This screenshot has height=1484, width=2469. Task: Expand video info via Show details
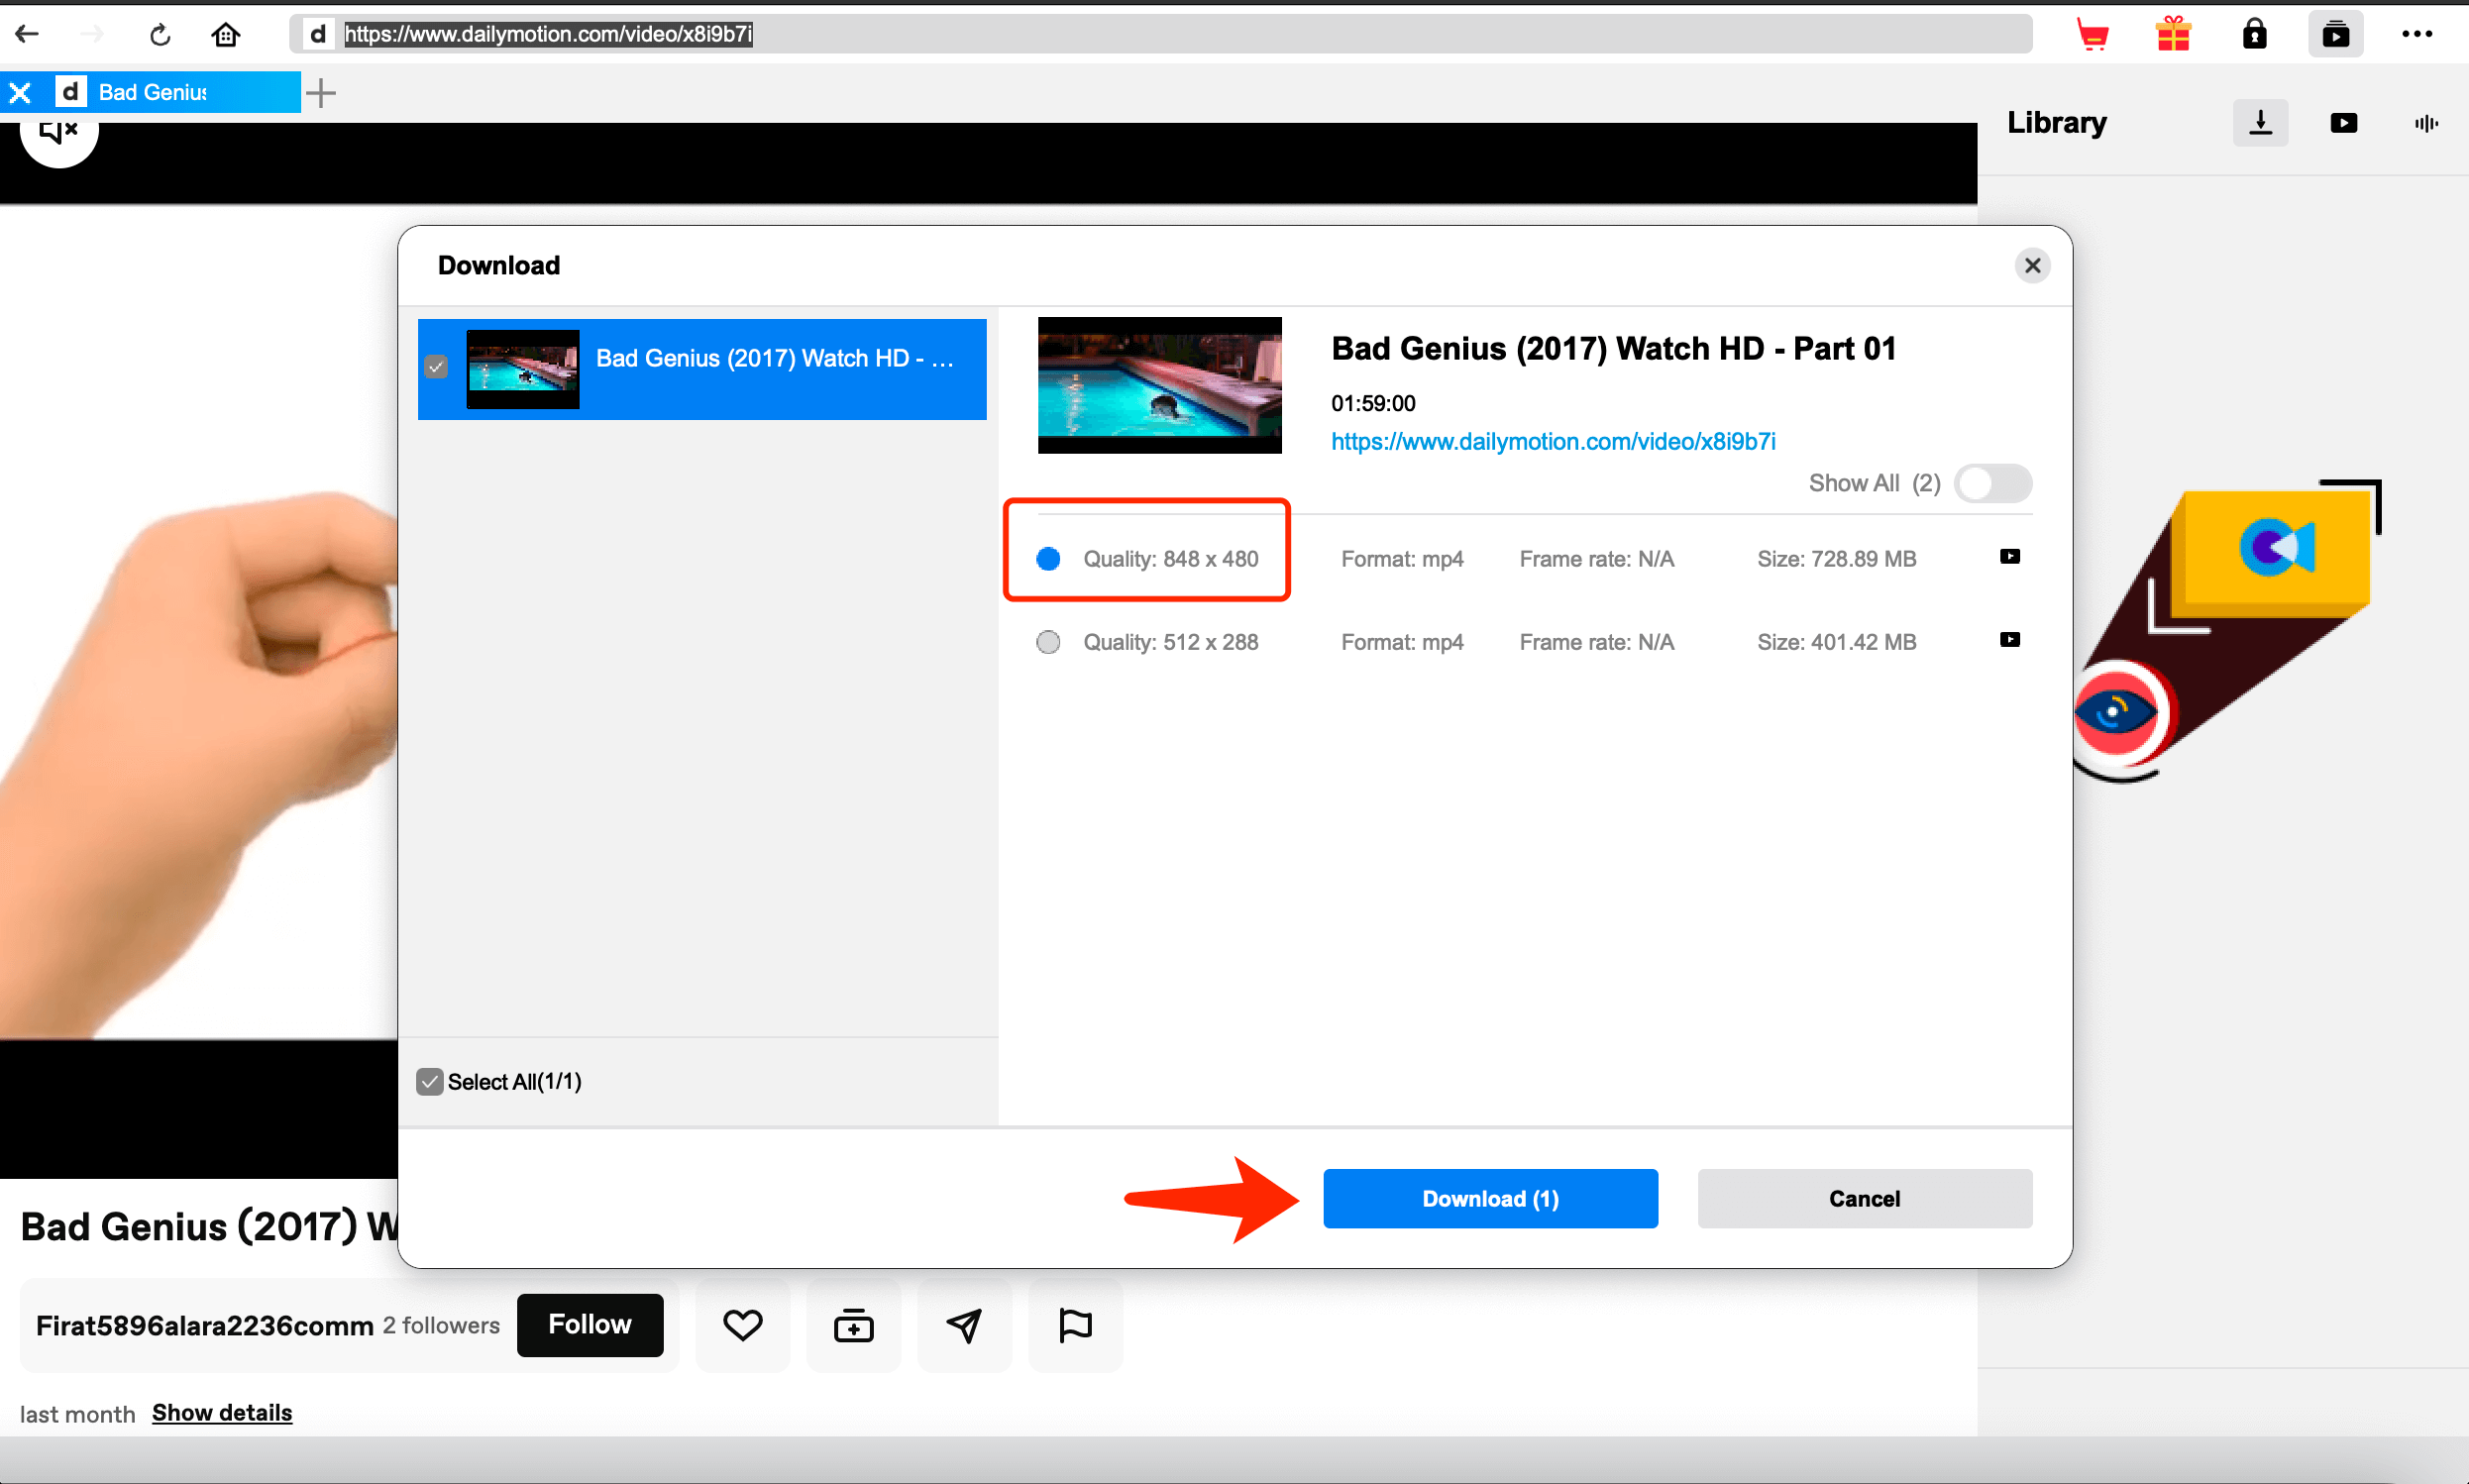pos(222,1413)
